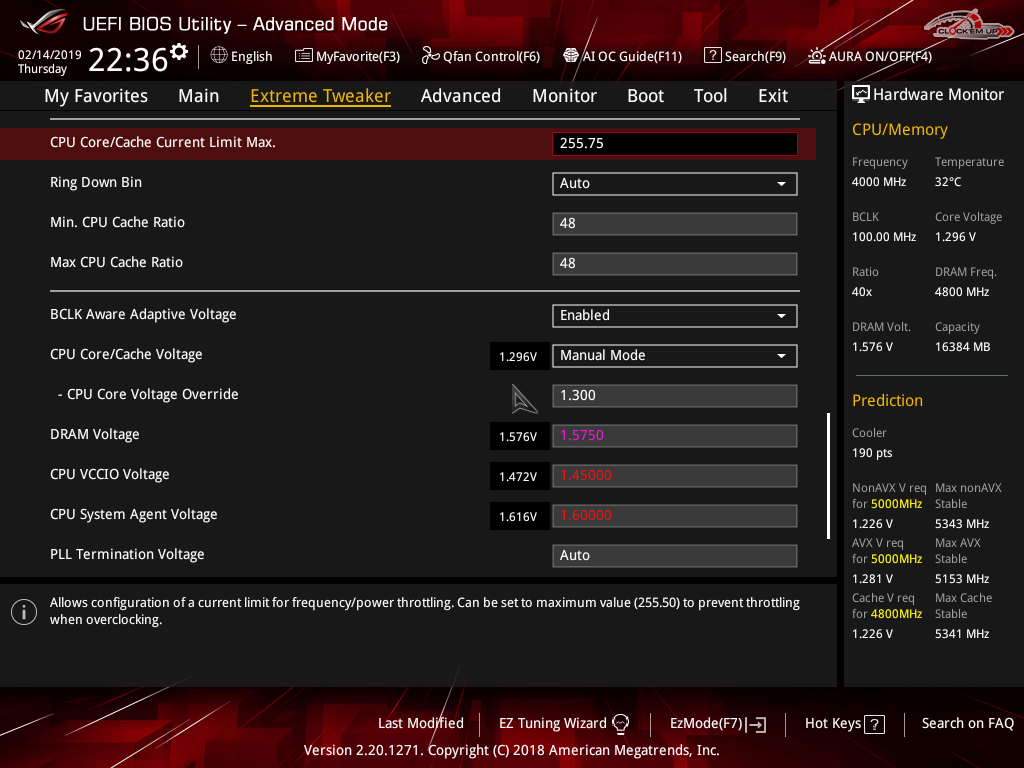
Task: Click the info icon beside help description
Action: pyautogui.click(x=24, y=612)
